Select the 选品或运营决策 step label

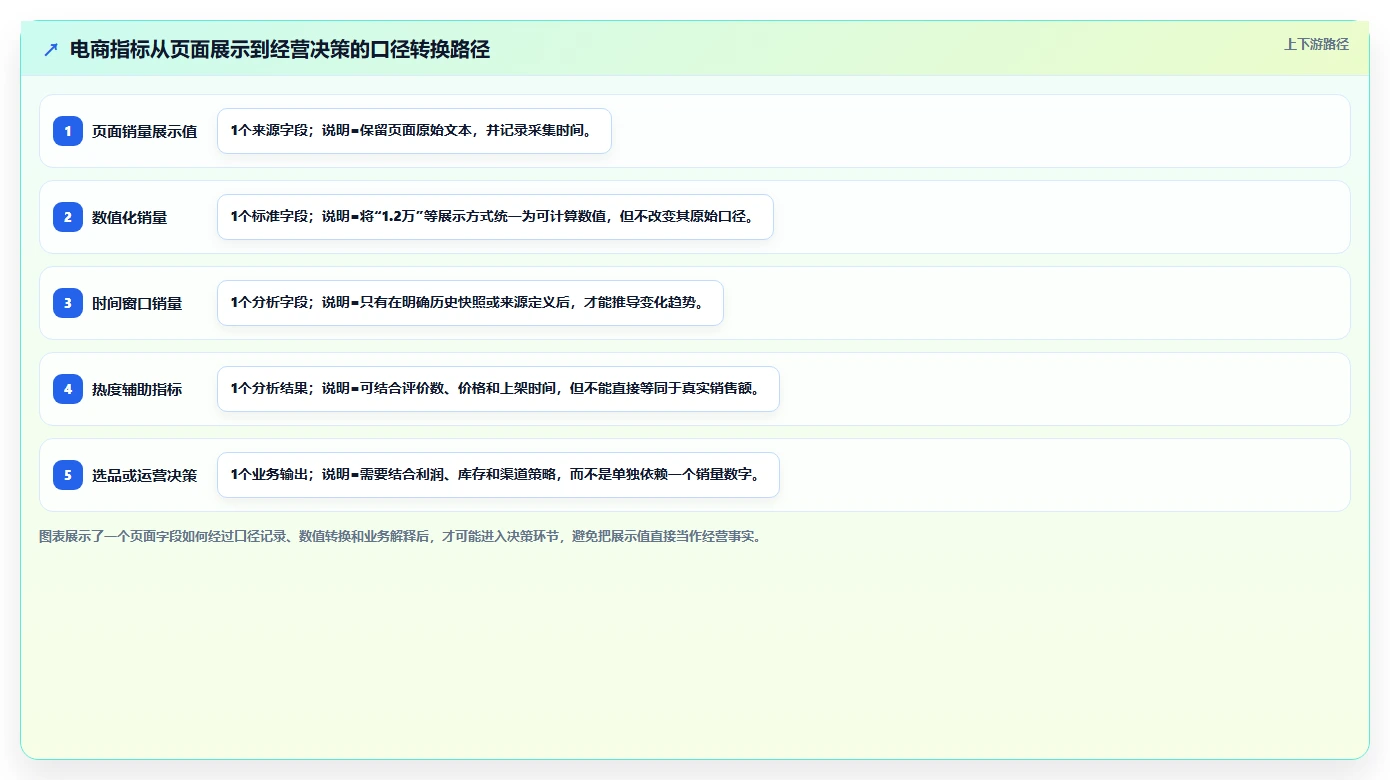(x=145, y=476)
